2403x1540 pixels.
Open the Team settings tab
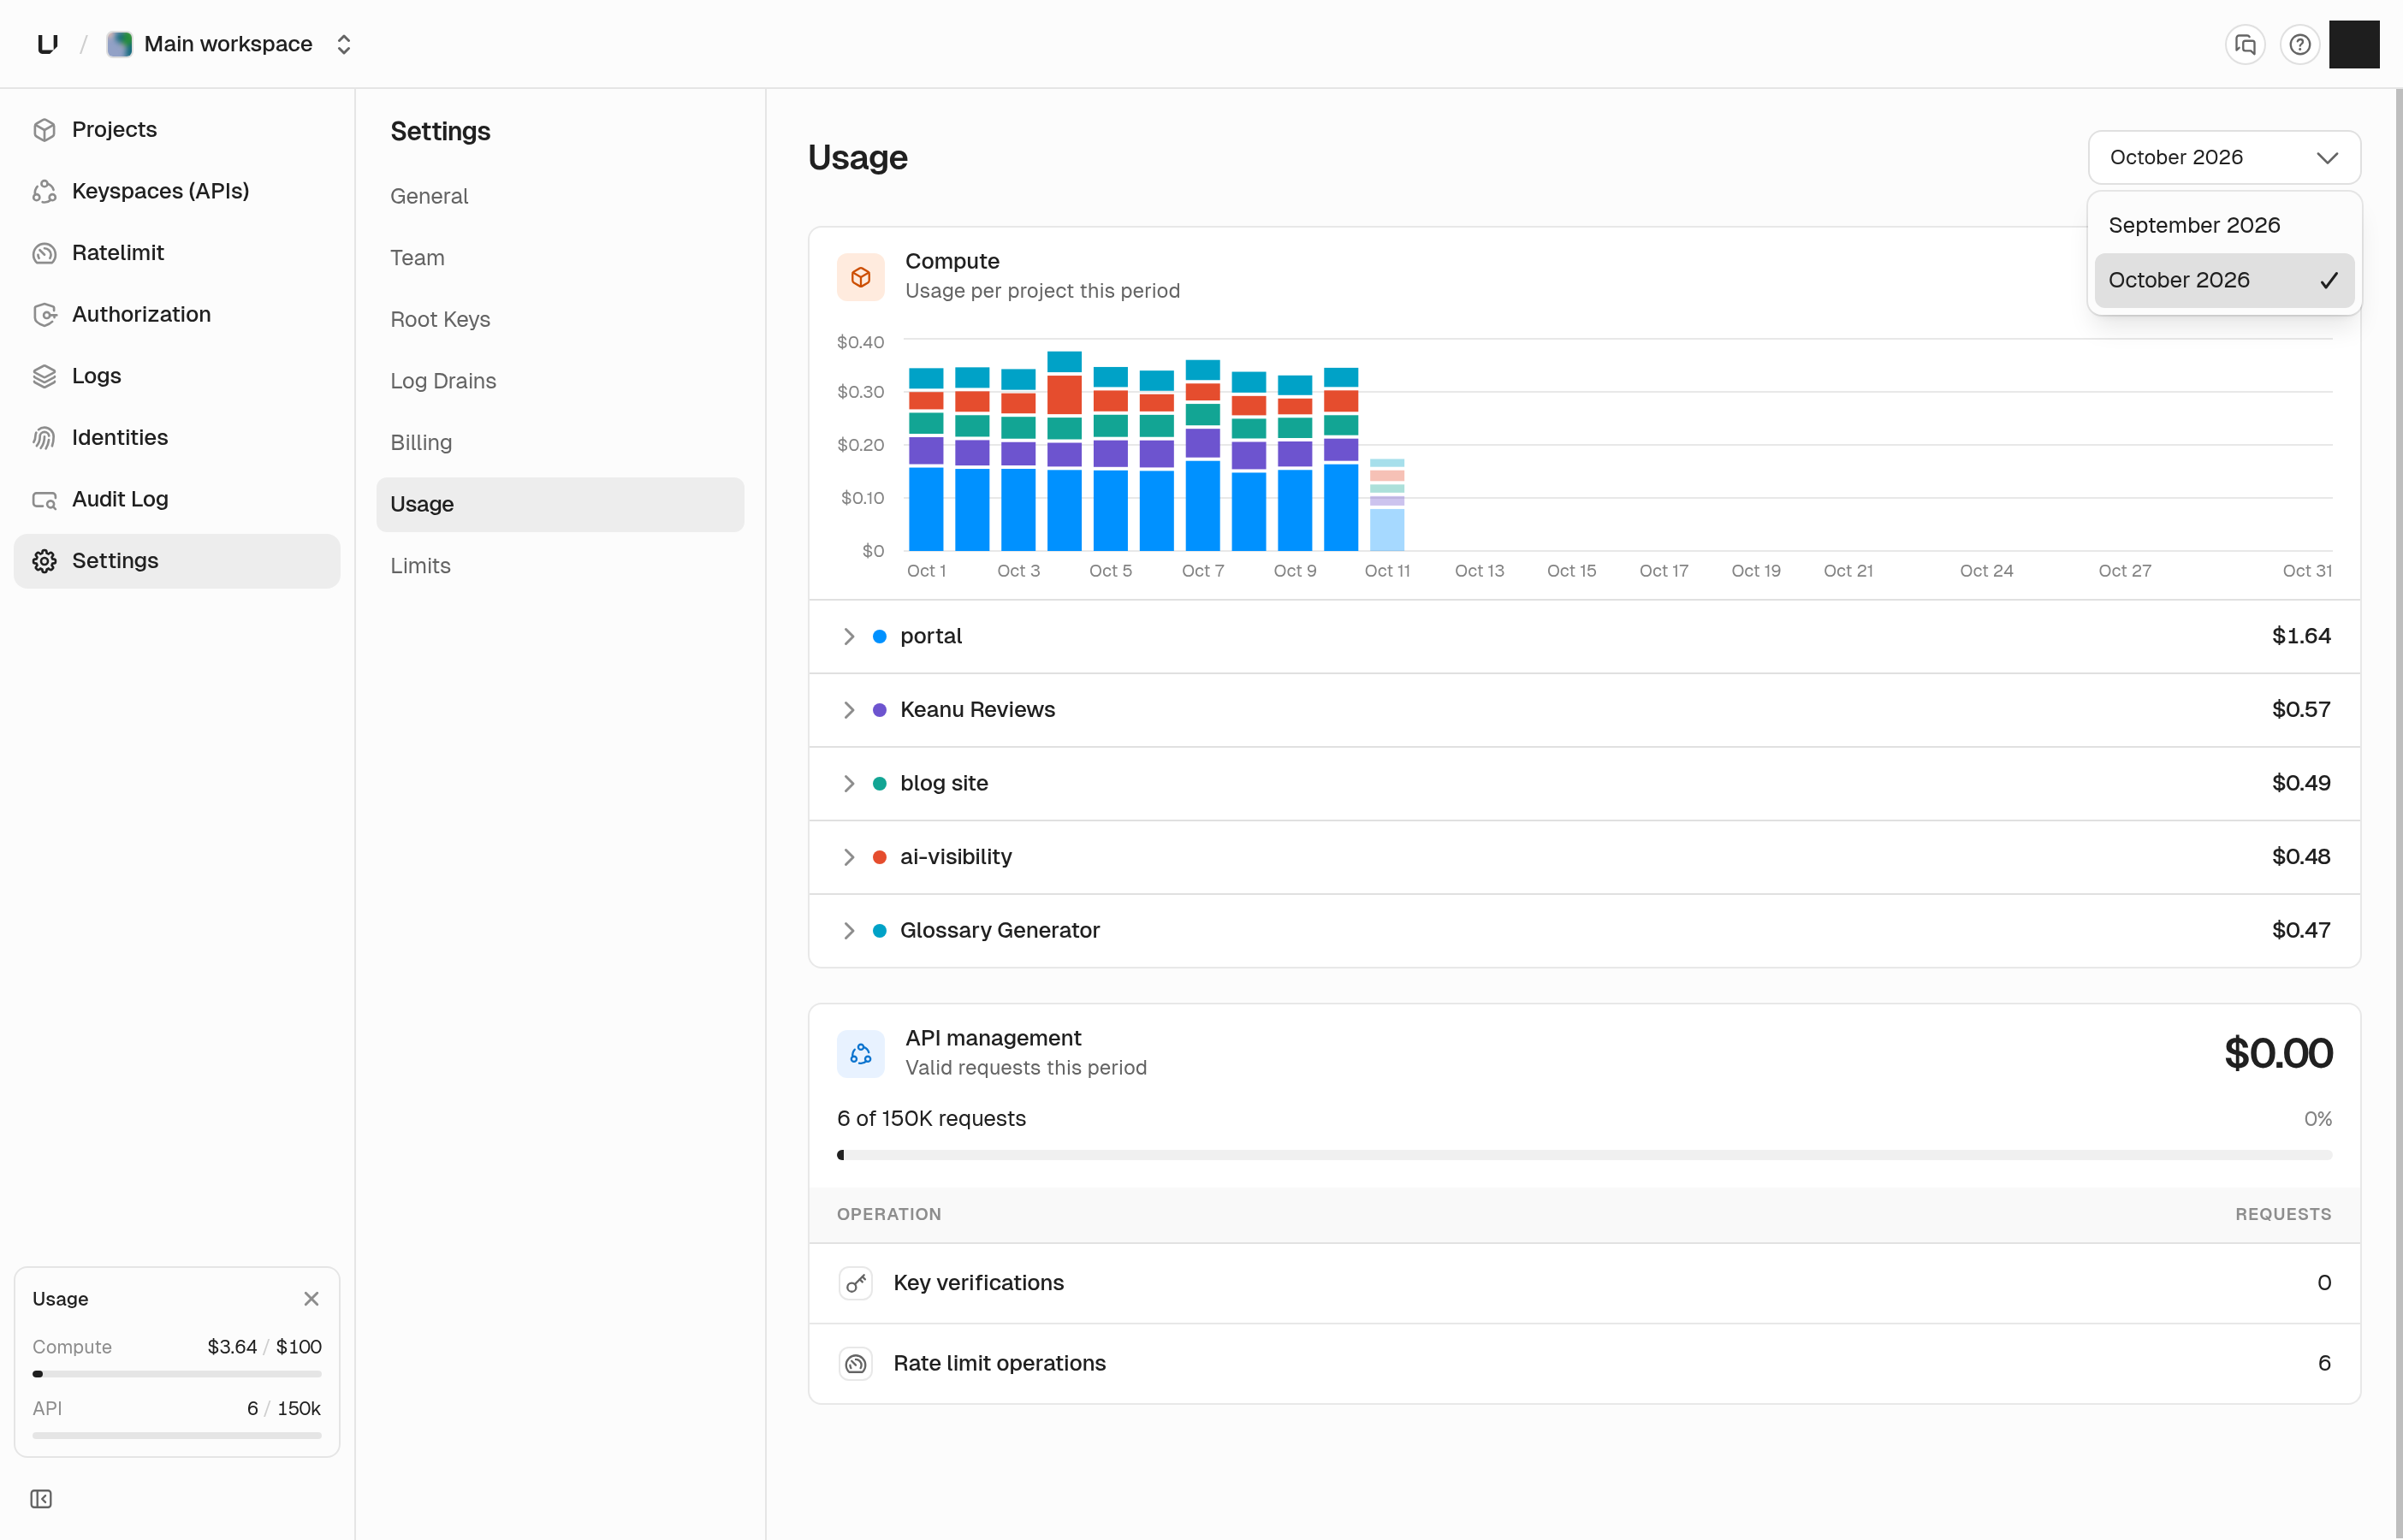[560, 258]
